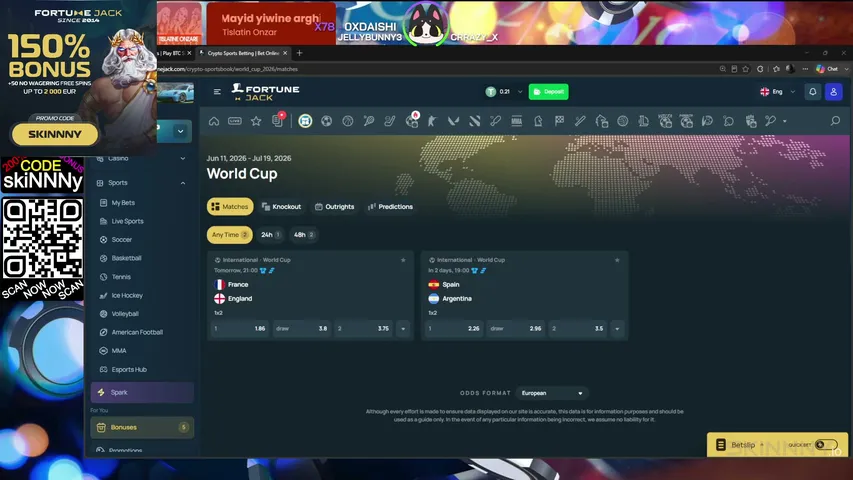This screenshot has height=480, width=853.
Task: Click the FortuneJack logo
Action: 265,92
